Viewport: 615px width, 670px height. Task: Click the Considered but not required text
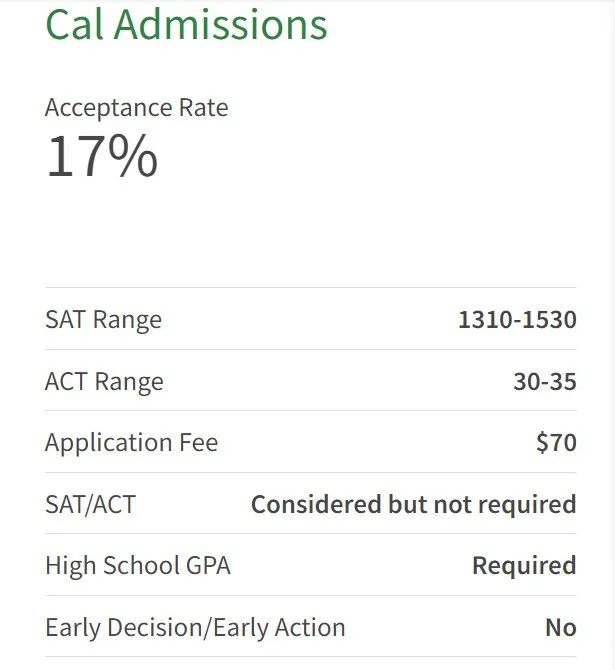coord(414,504)
